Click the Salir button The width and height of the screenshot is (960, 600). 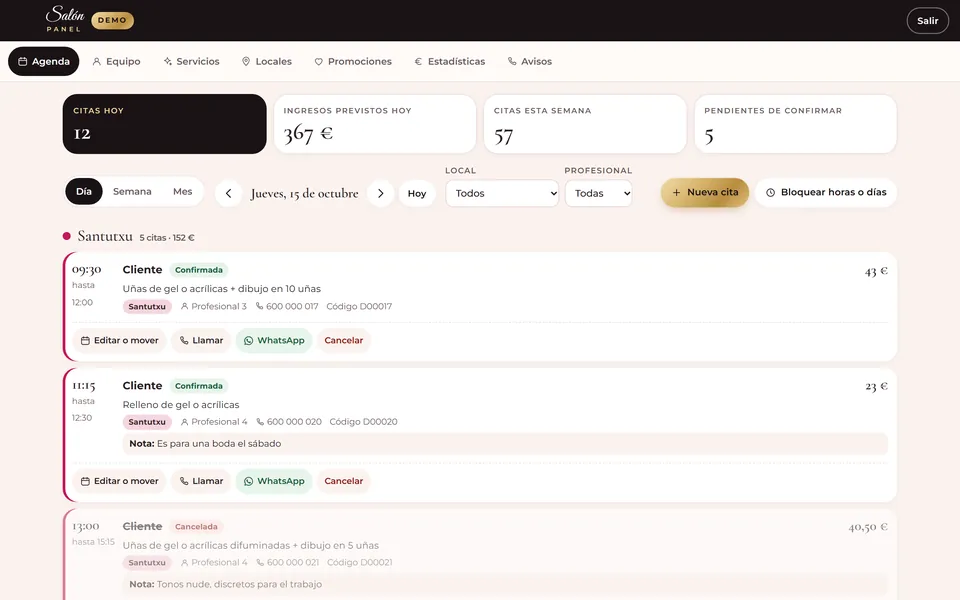[928, 21]
